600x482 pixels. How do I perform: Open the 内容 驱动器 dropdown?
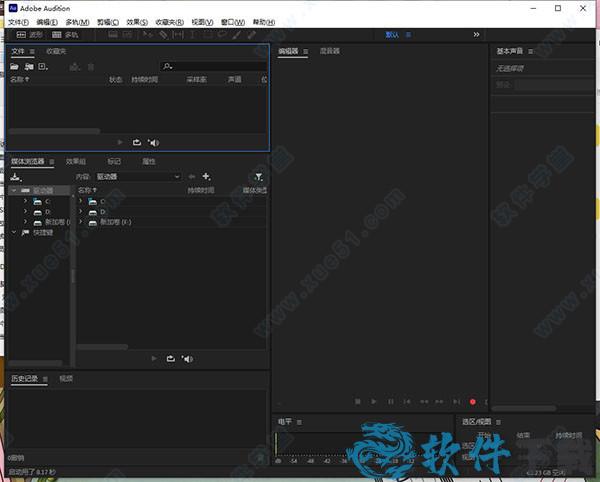coord(138,176)
